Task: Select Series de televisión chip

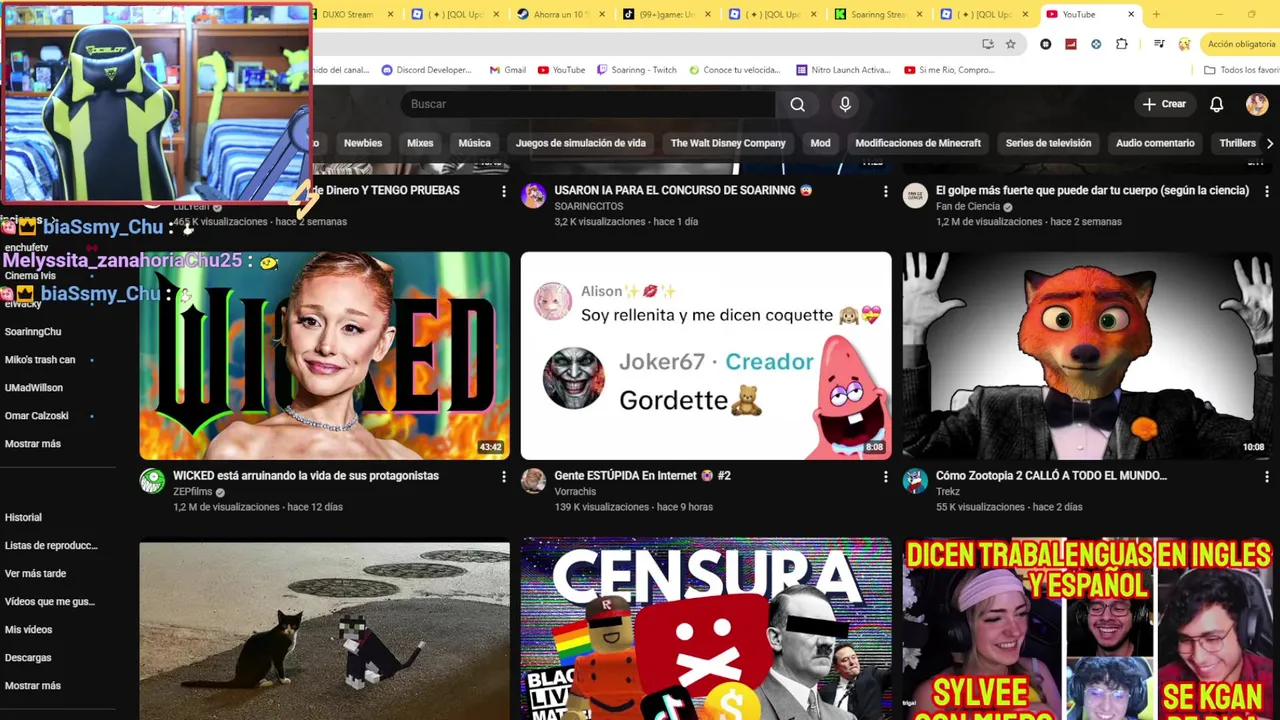Action: [x=1048, y=143]
